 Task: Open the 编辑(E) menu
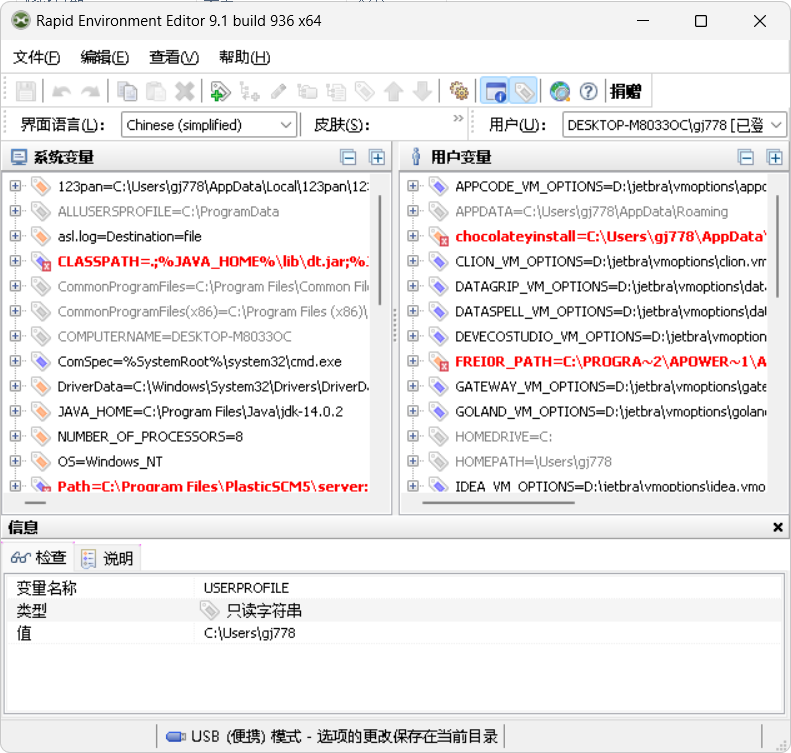click(x=105, y=57)
